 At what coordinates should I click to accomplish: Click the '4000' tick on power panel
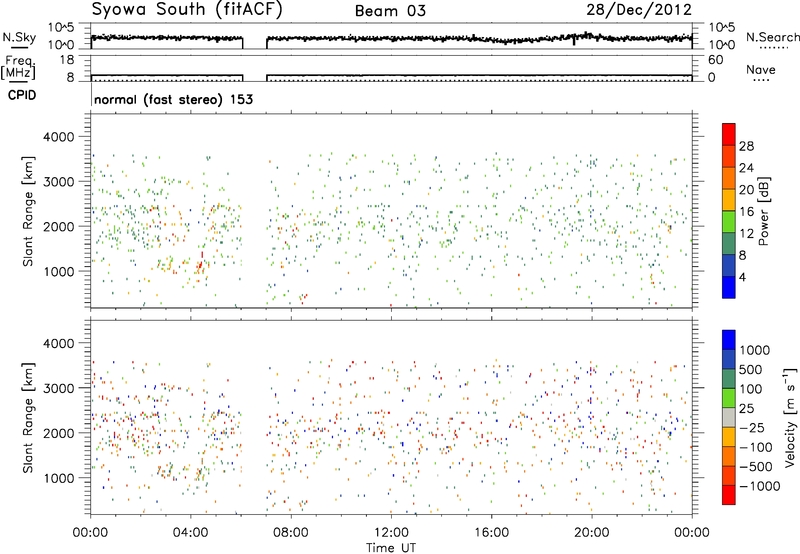[x=58, y=137]
